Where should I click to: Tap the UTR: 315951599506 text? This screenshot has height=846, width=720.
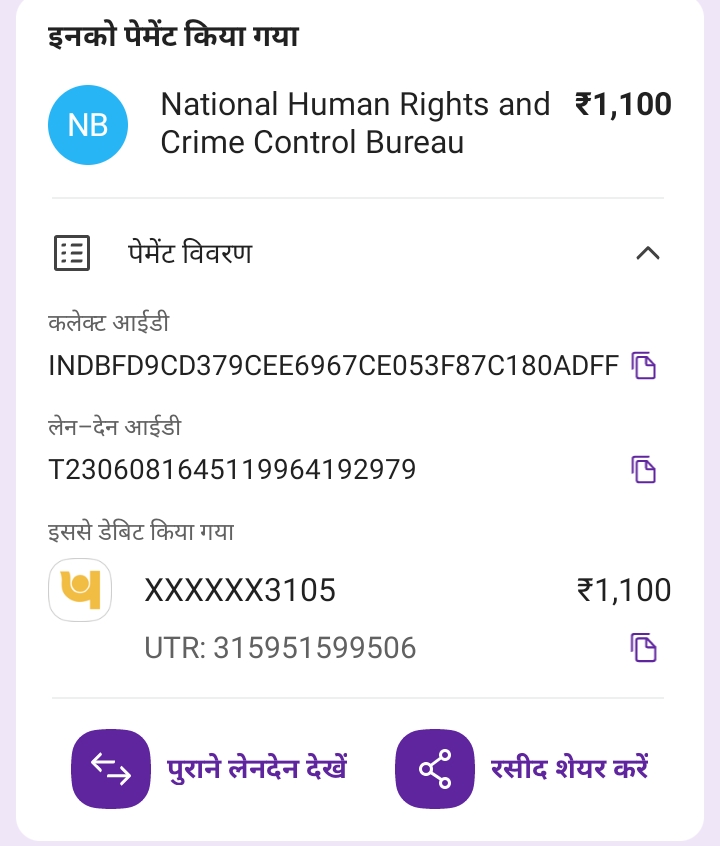click(x=280, y=648)
